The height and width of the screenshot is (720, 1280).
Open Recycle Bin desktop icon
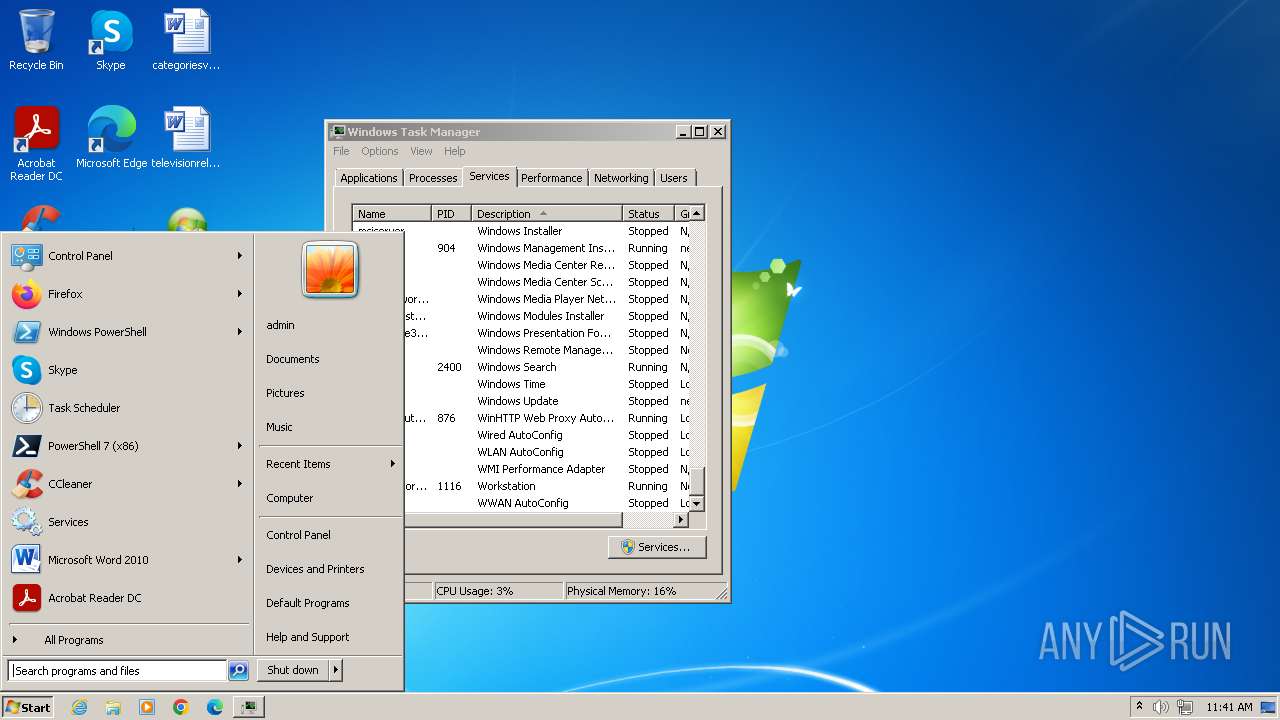36,40
